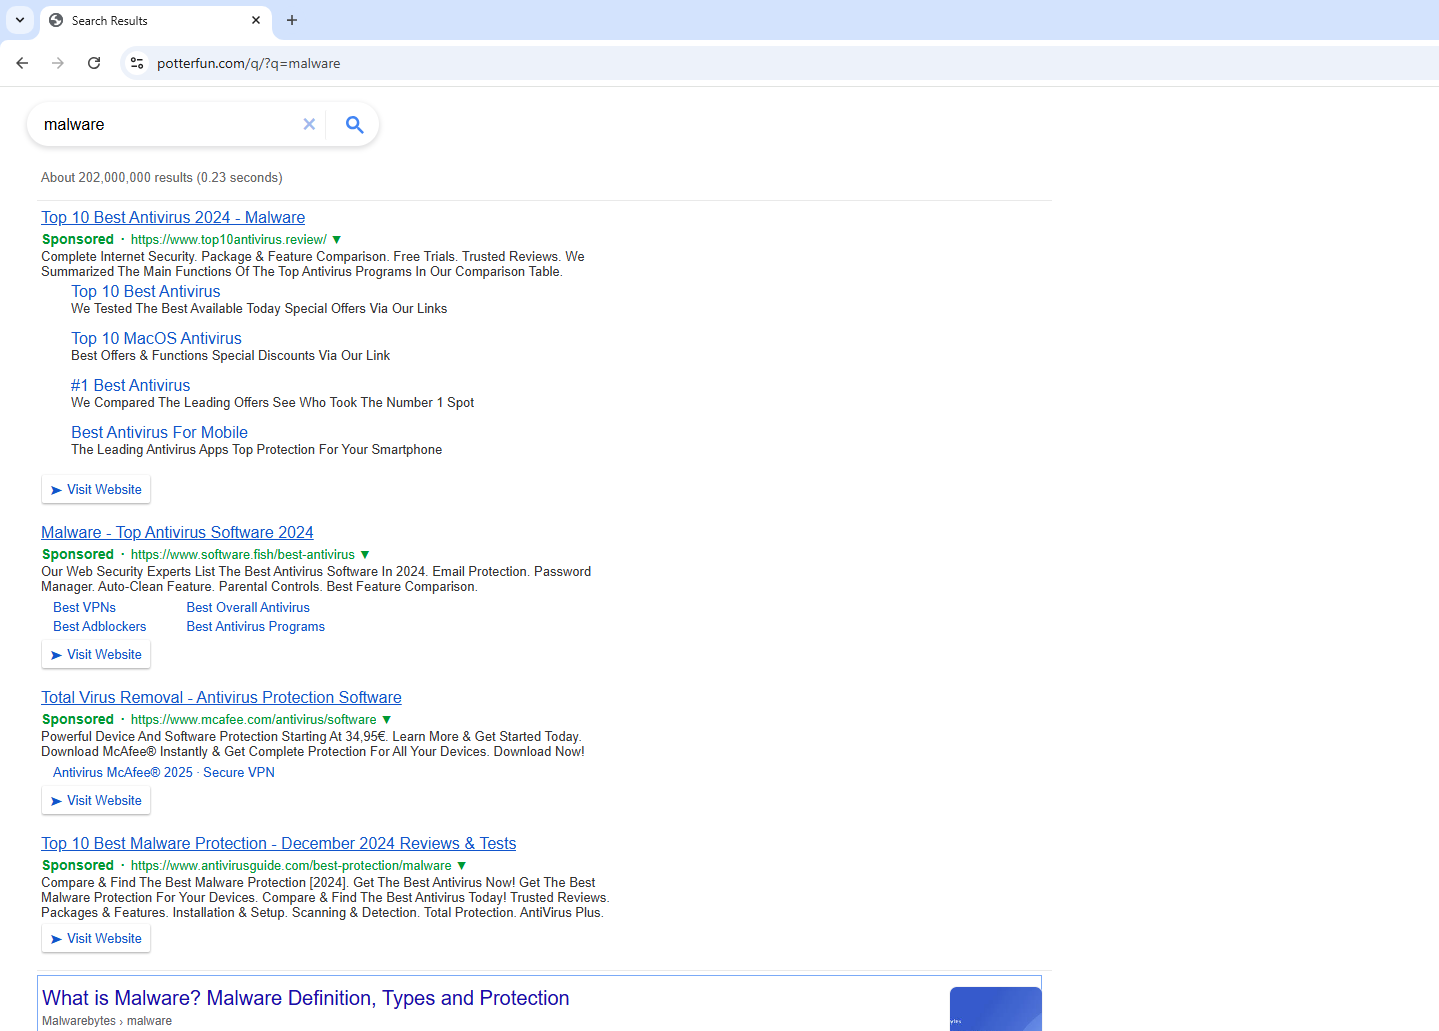Open the tab search dropdown chevron

(x=20, y=20)
